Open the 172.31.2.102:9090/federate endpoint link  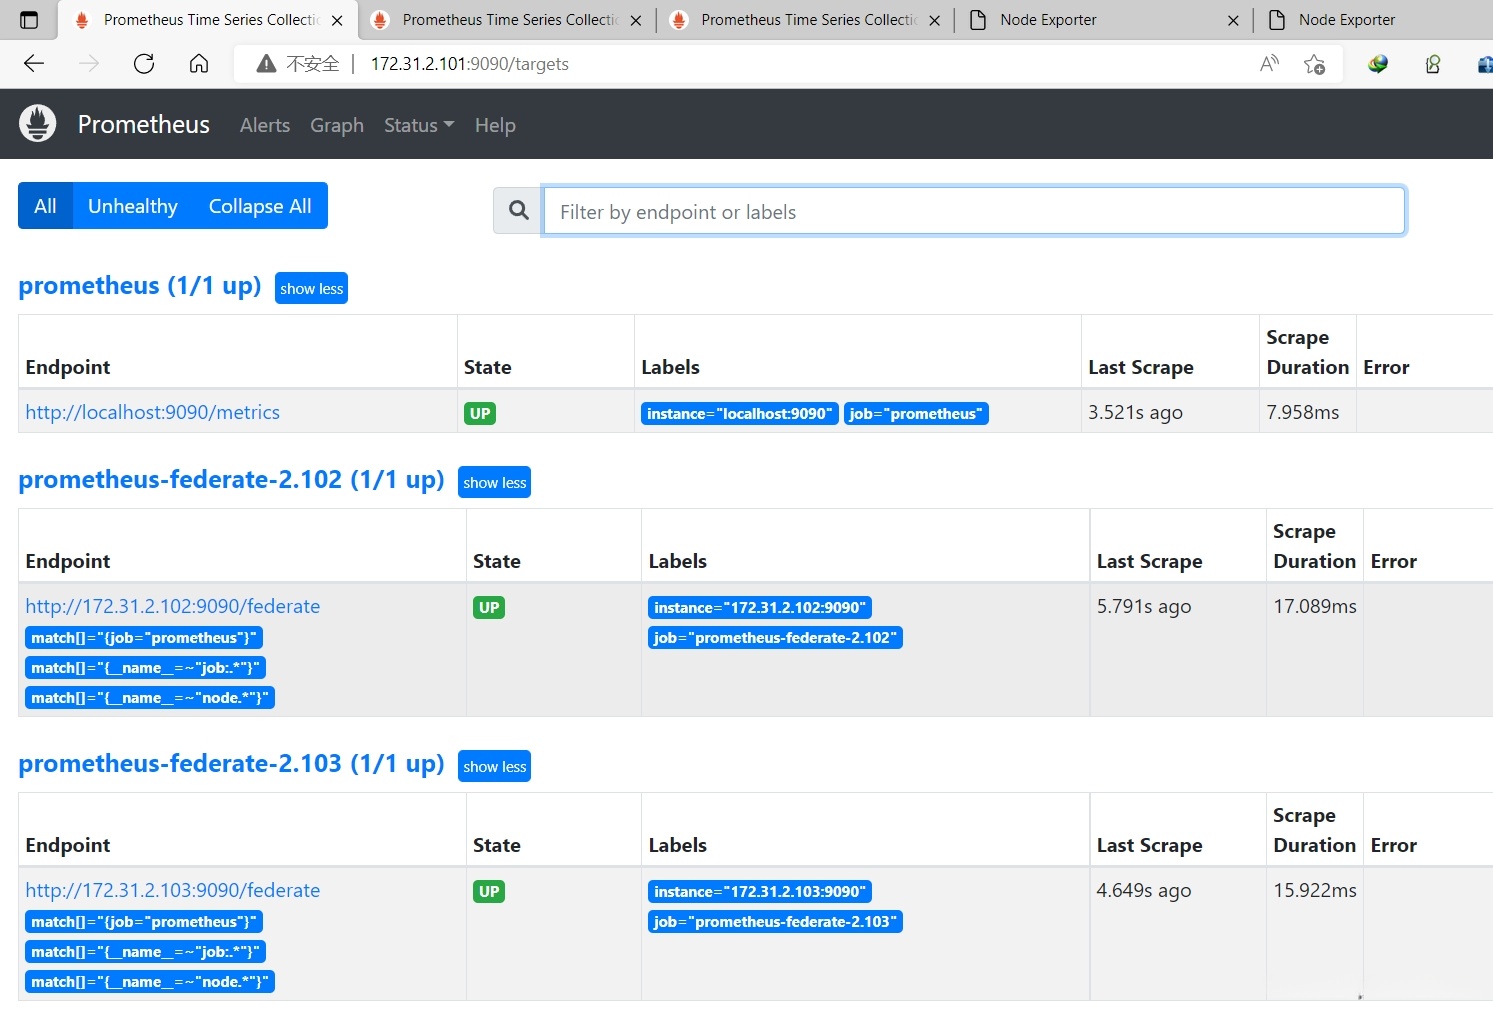pyautogui.click(x=173, y=606)
